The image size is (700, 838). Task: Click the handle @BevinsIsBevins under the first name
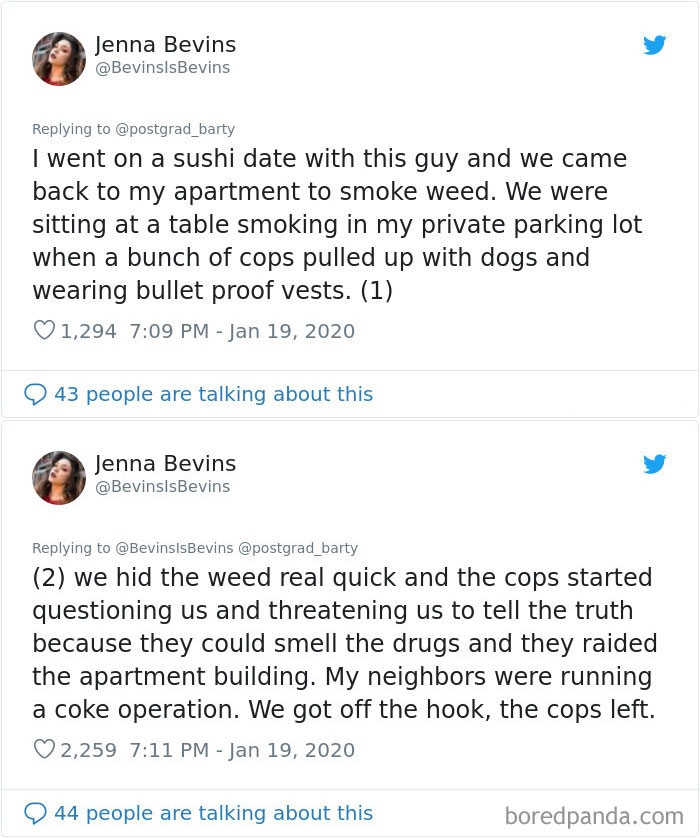[164, 68]
